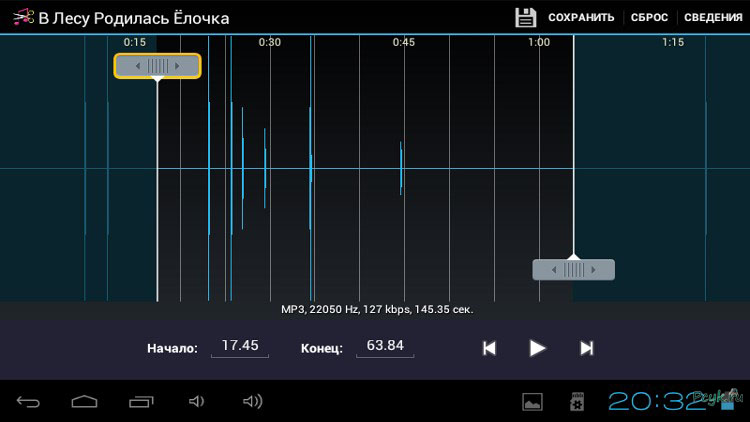Lower the volume with speaker icon
Image resolution: width=750 pixels, height=422 pixels.
(196, 402)
